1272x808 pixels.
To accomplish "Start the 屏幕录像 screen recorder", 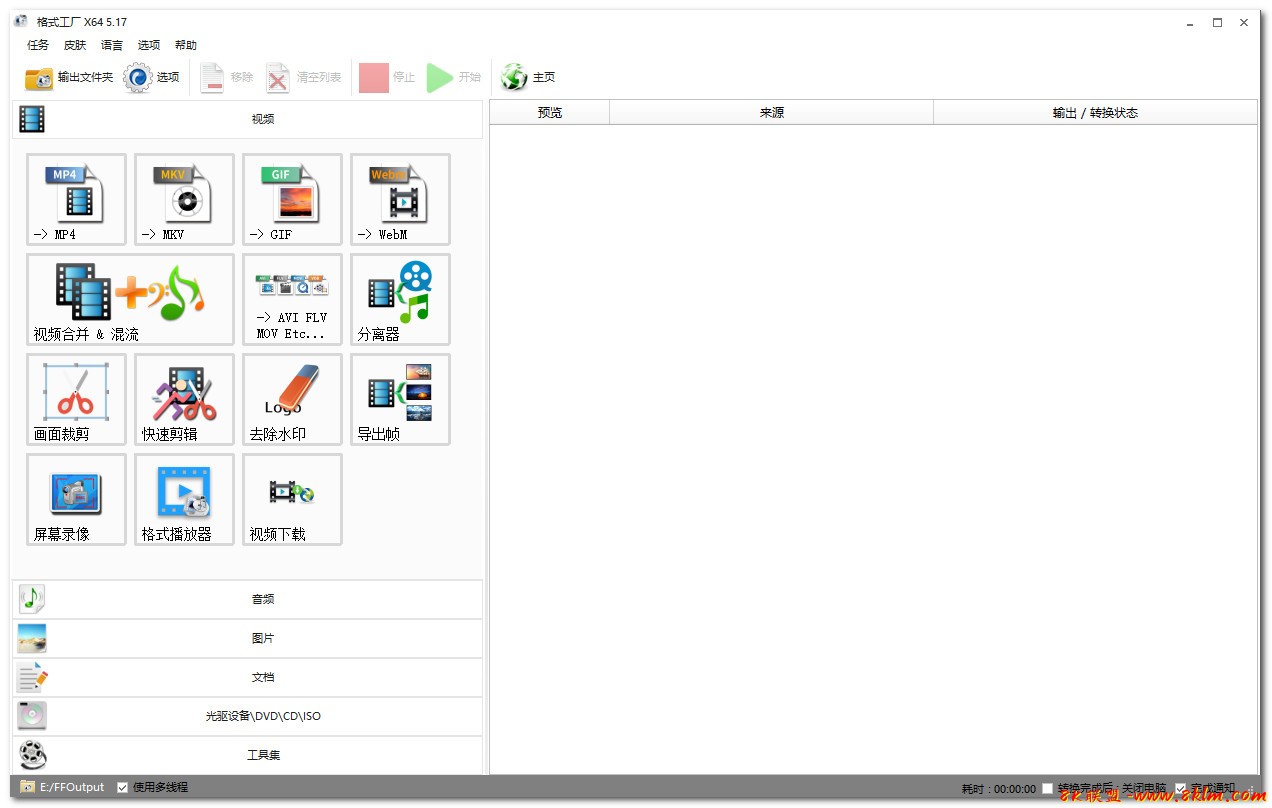I will [76, 499].
